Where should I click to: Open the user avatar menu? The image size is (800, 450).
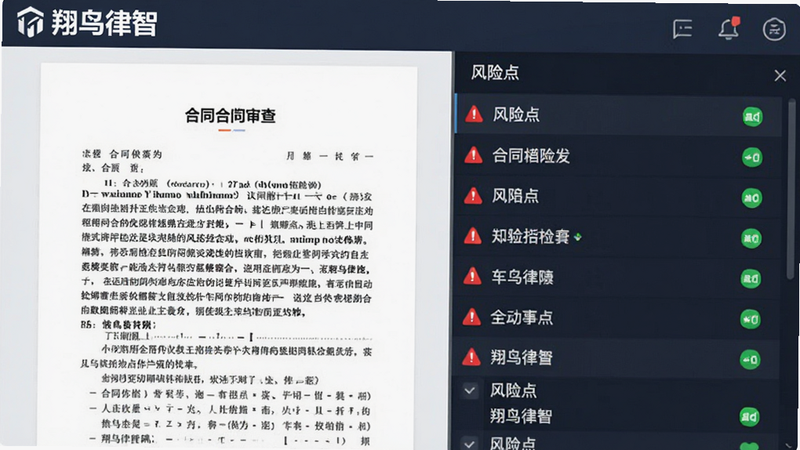tap(774, 29)
